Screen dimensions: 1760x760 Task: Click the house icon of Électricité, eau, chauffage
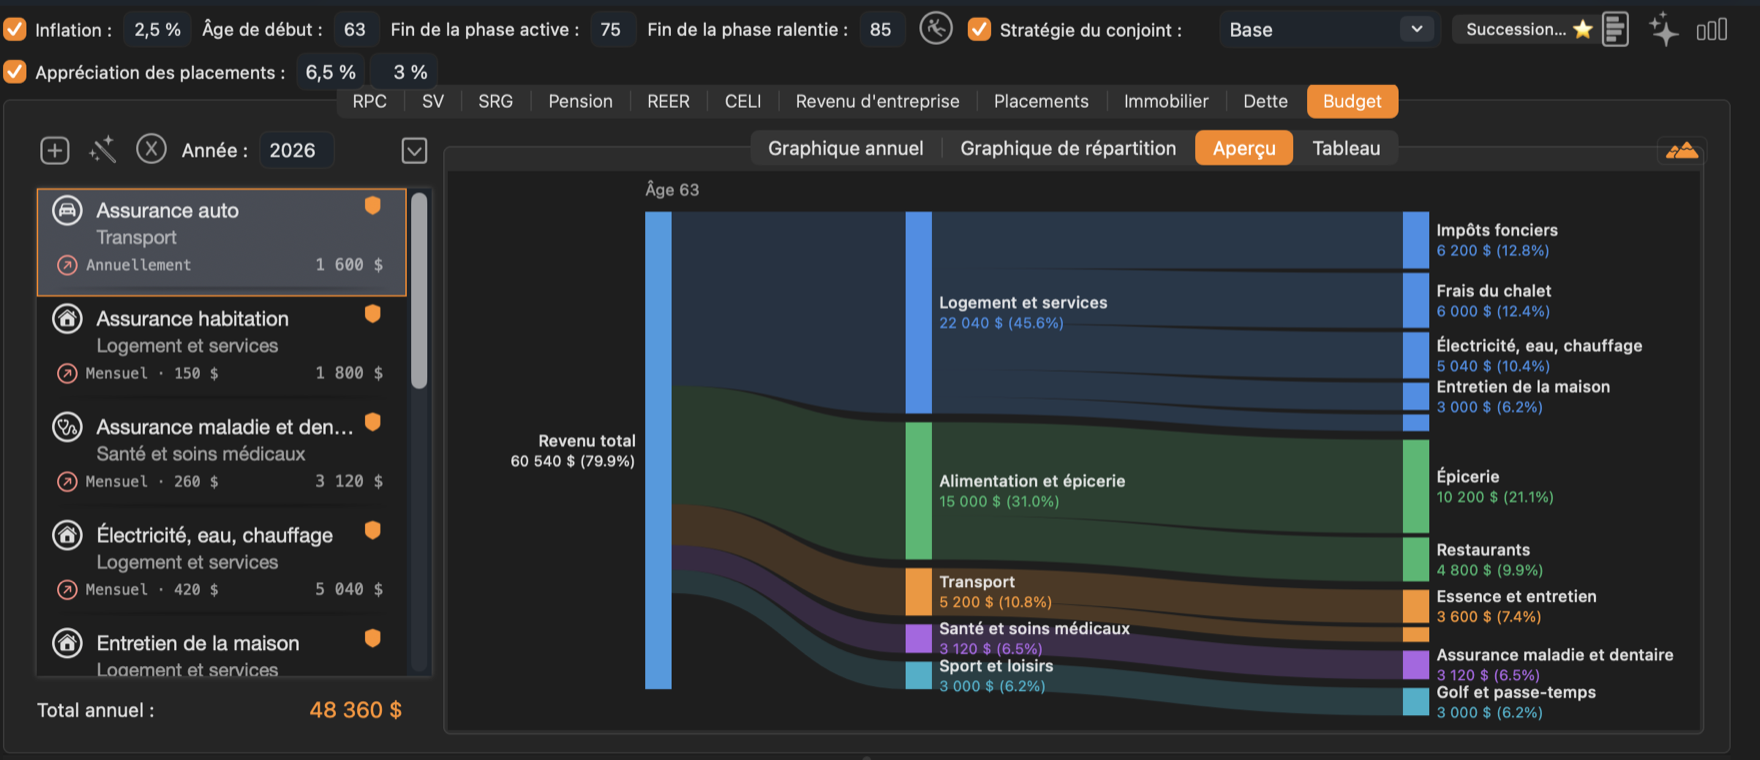pos(67,535)
